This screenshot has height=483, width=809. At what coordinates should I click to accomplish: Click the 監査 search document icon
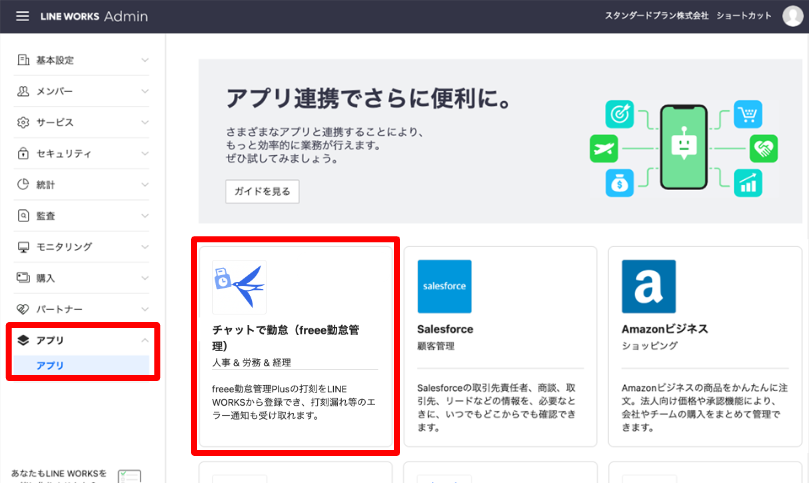click(x=23, y=216)
